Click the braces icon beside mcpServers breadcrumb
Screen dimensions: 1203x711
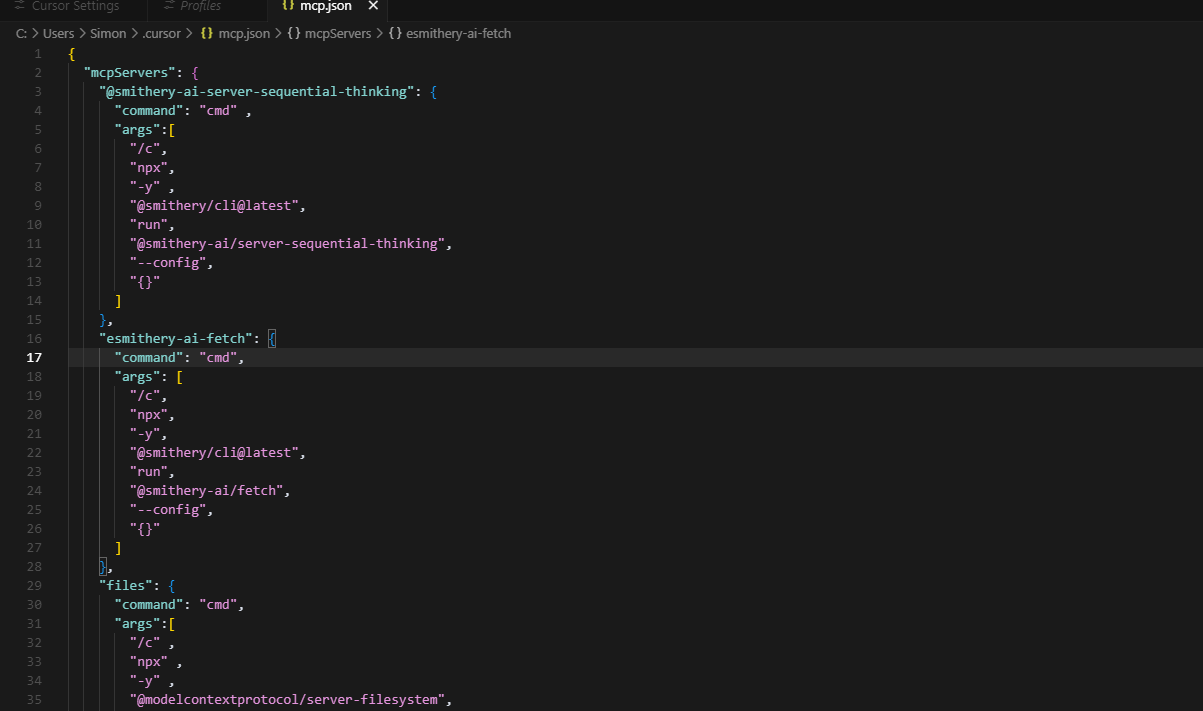point(294,33)
